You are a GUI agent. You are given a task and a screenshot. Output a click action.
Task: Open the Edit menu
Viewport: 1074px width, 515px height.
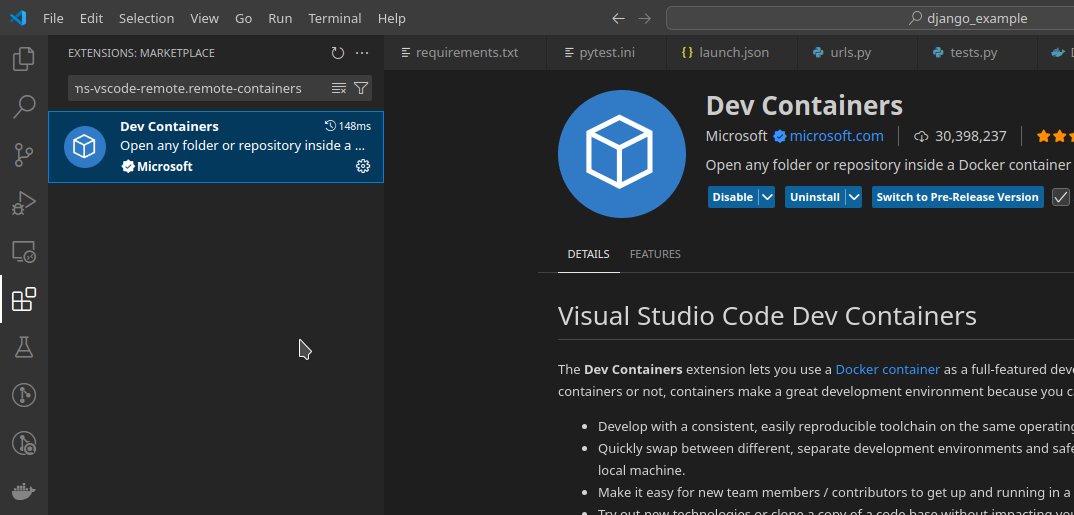tap(91, 18)
